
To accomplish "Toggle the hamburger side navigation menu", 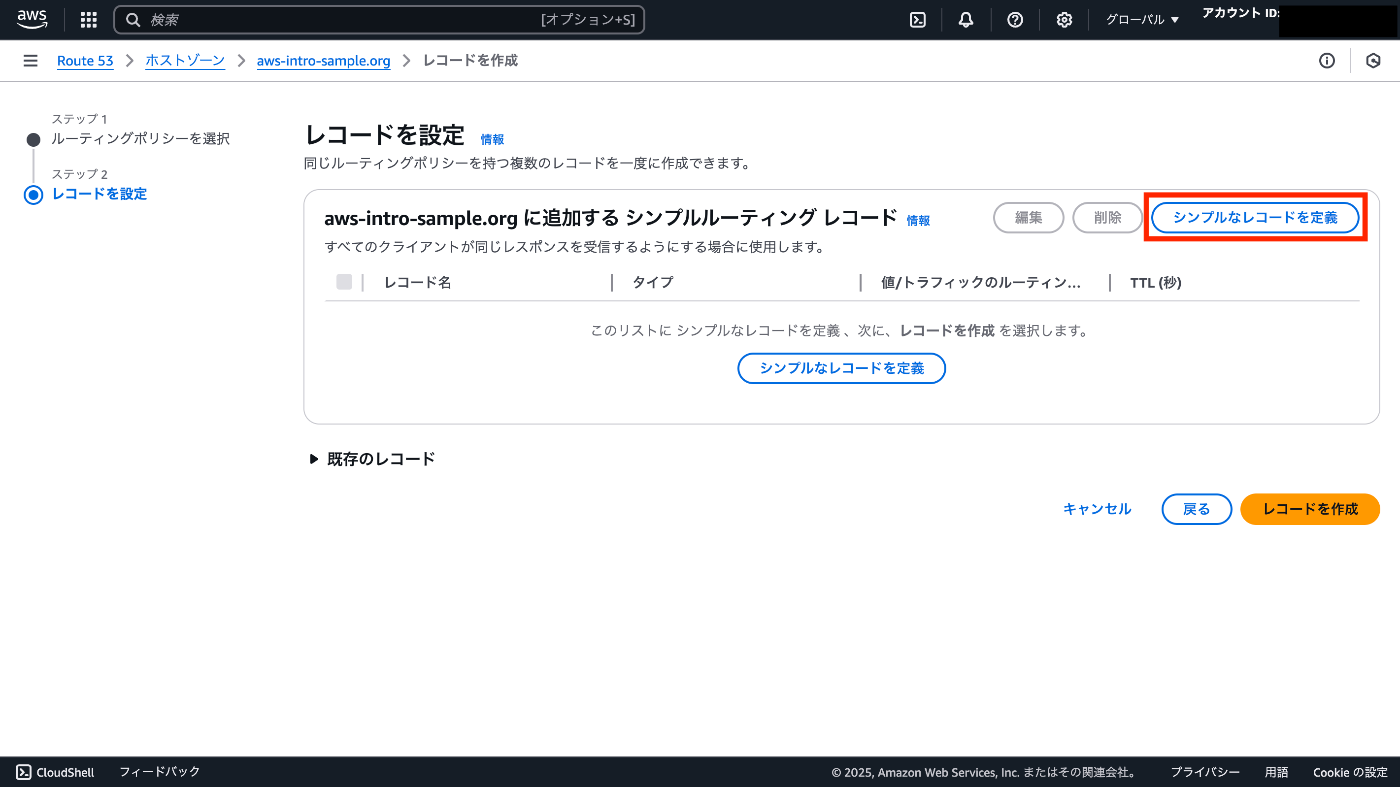I will (x=30, y=61).
